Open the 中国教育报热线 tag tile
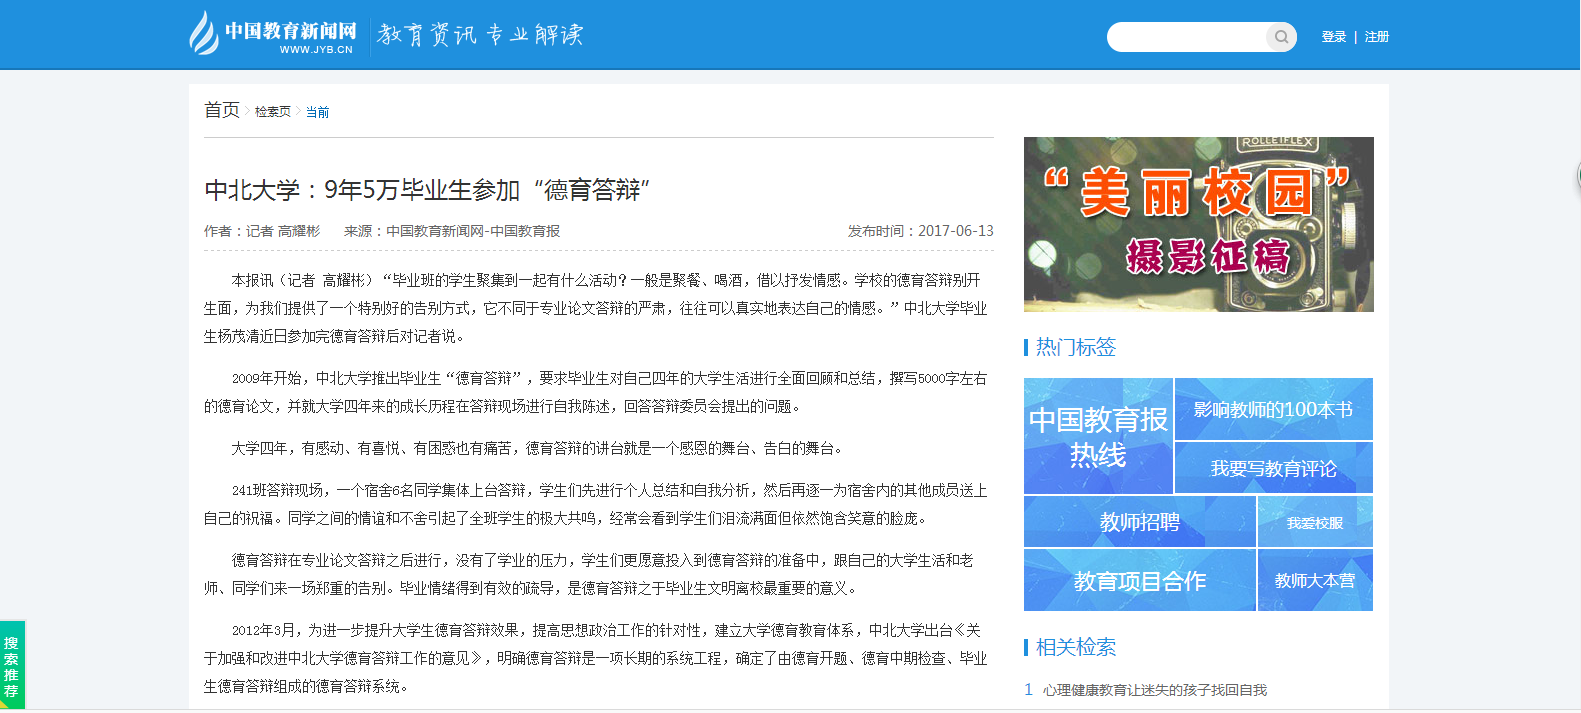 click(1098, 436)
